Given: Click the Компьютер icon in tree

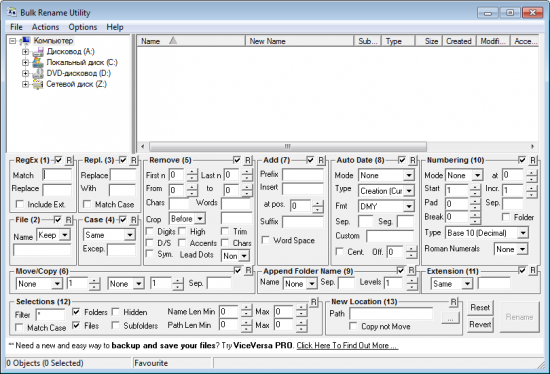Looking at the screenshot, I should (26, 41).
